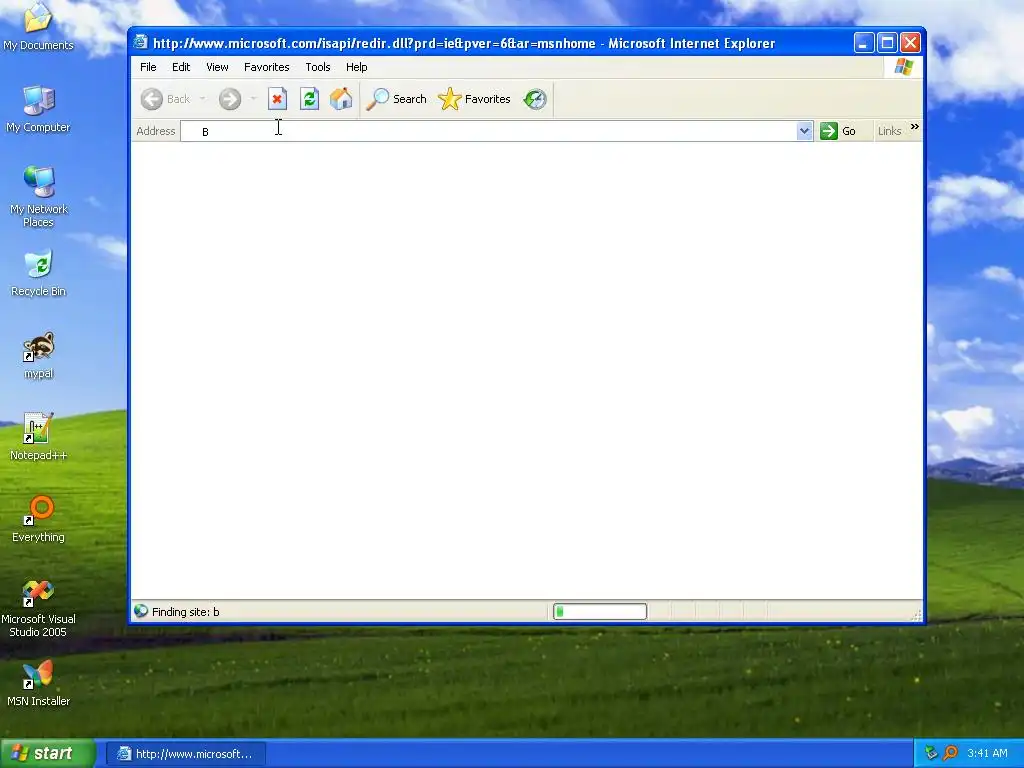Expand the Links toolbar chevron

[915, 127]
